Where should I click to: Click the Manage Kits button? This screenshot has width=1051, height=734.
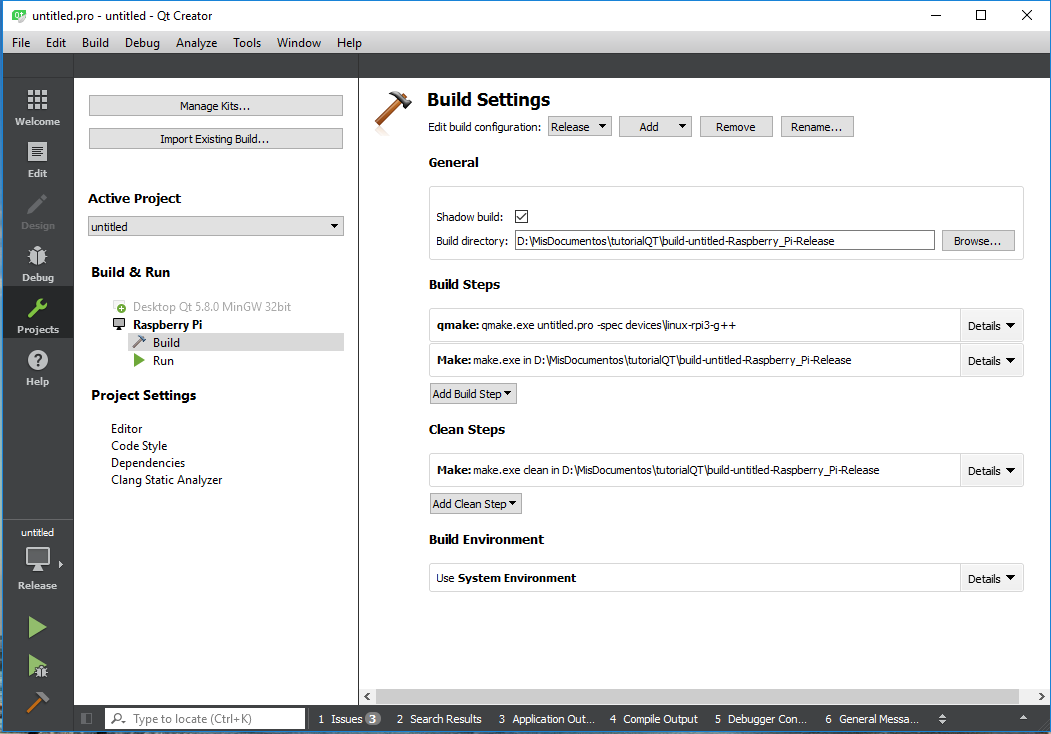[216, 106]
